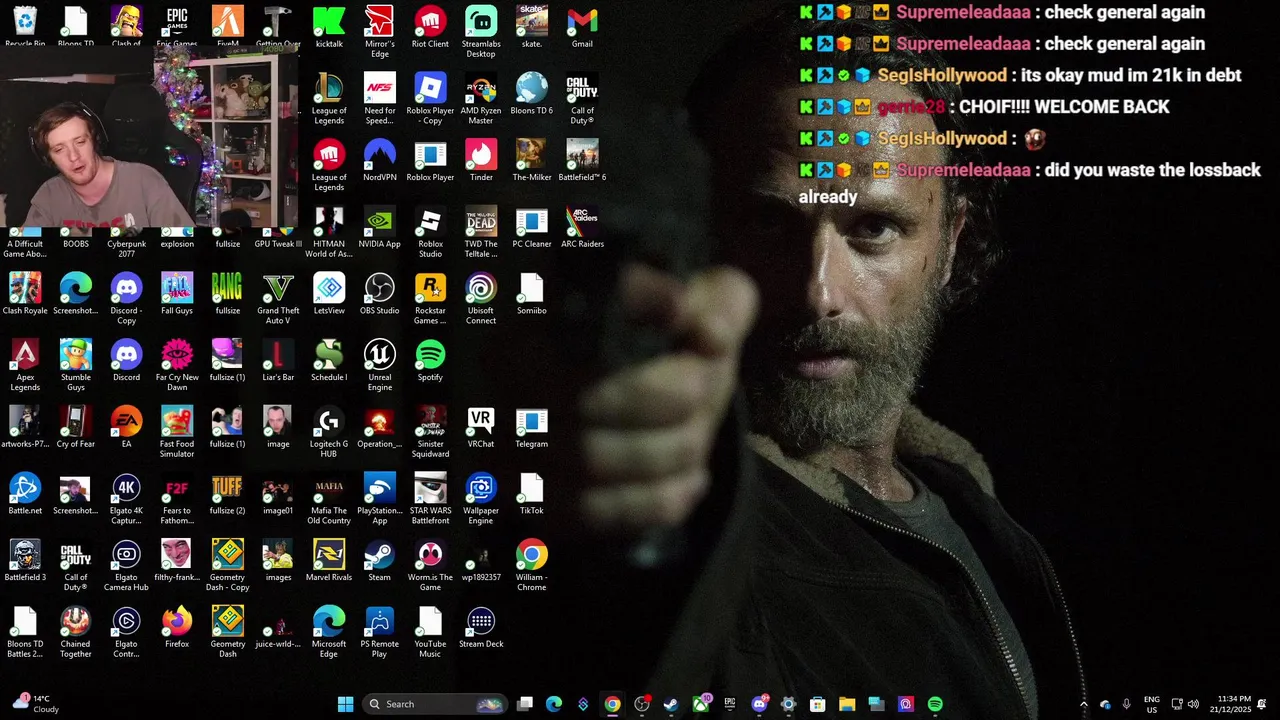Open STAR WARS Battlefront desktop icon
This screenshot has height=720, width=1280.
click(x=430, y=499)
